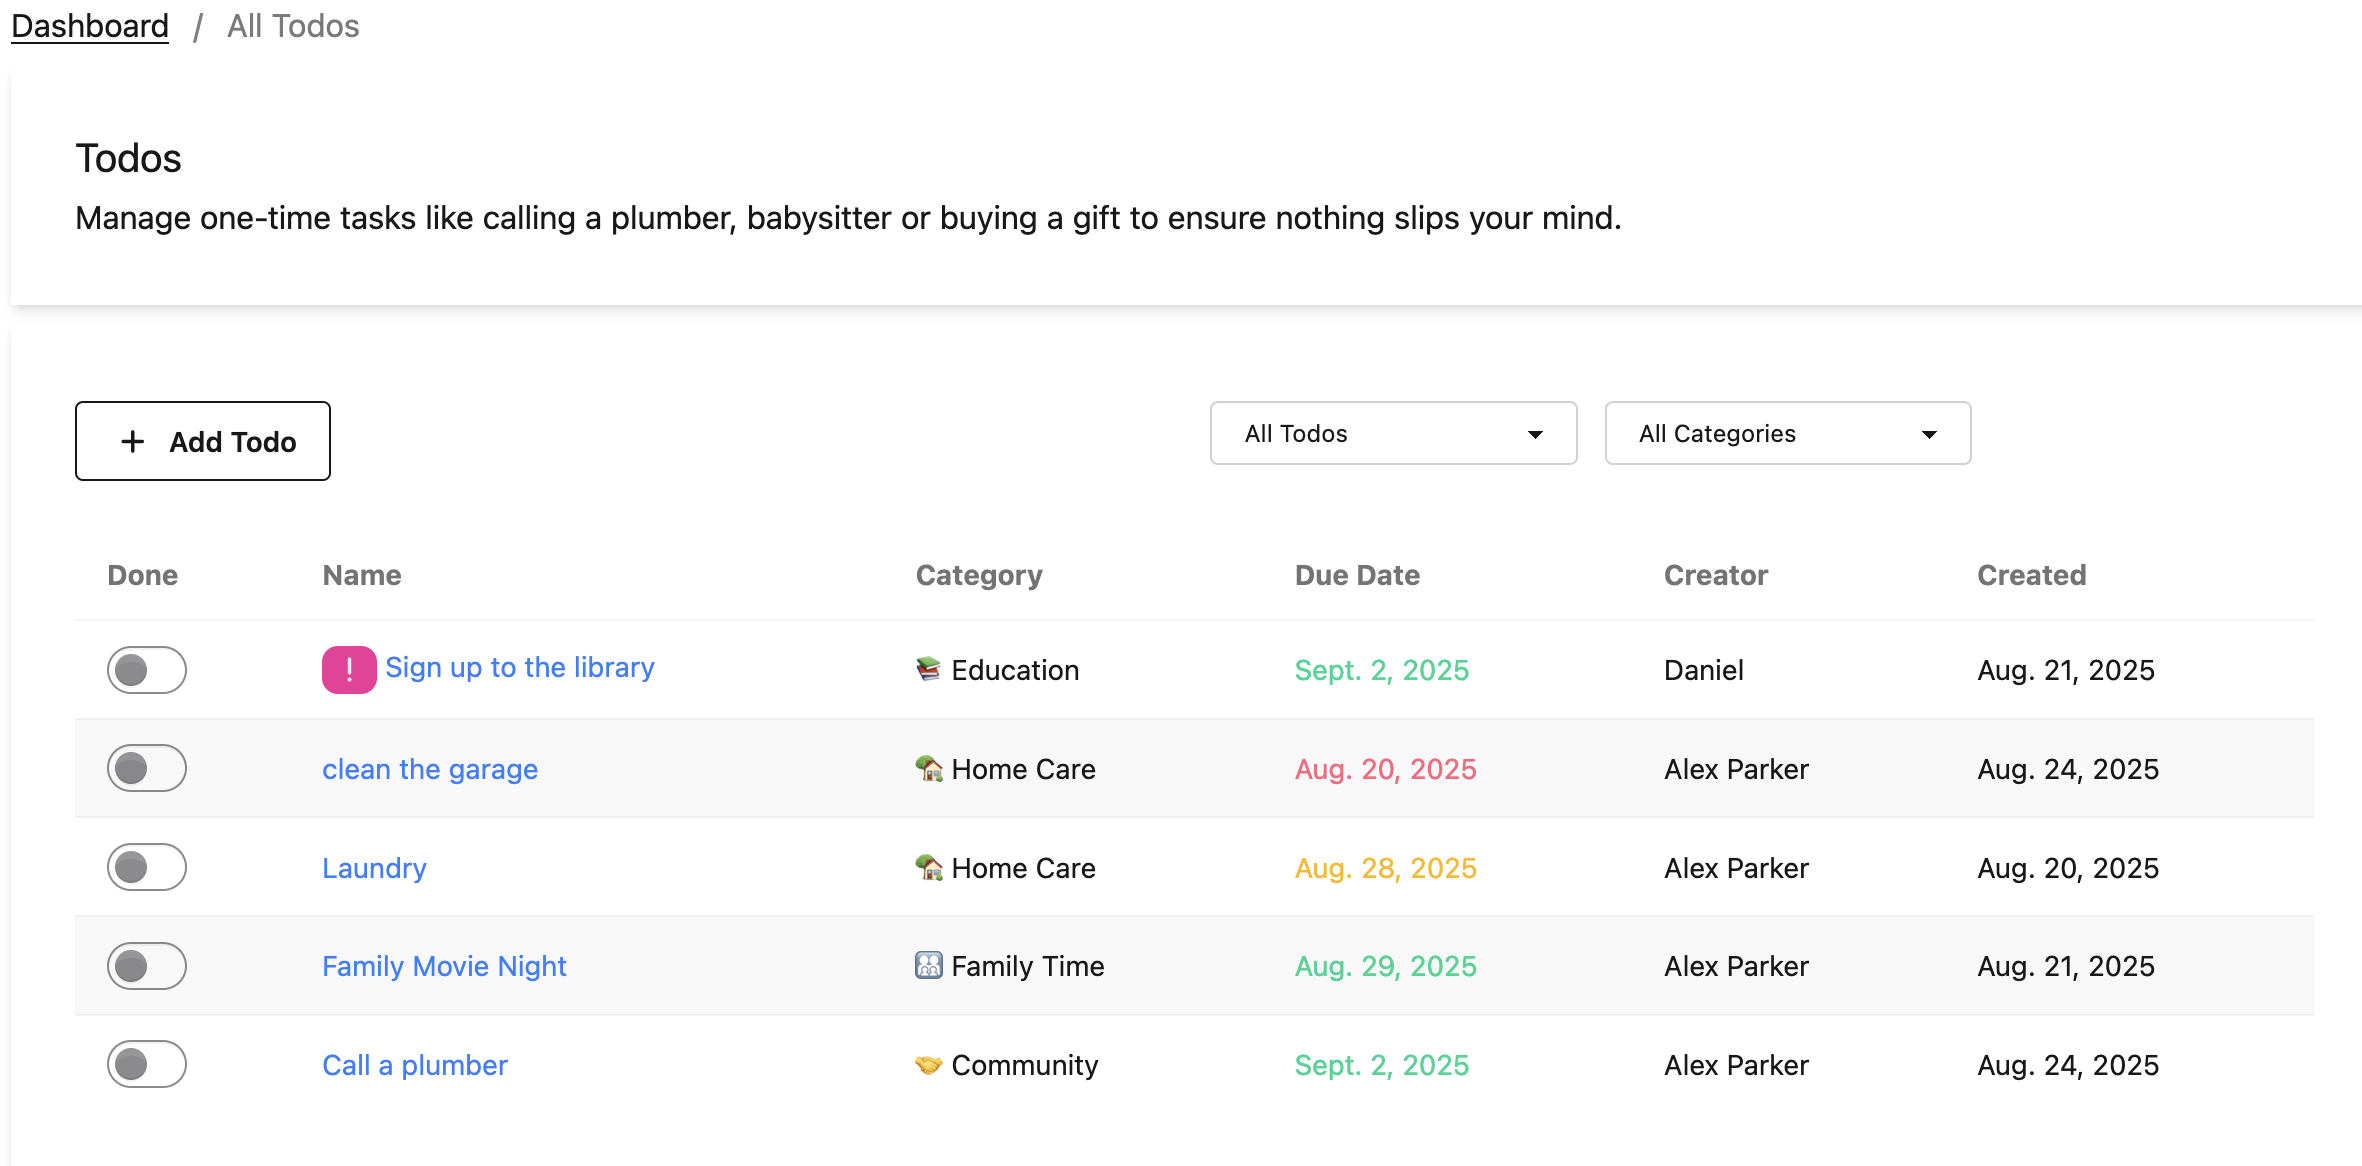
Task: Click the Due Date column header
Action: 1356,575
